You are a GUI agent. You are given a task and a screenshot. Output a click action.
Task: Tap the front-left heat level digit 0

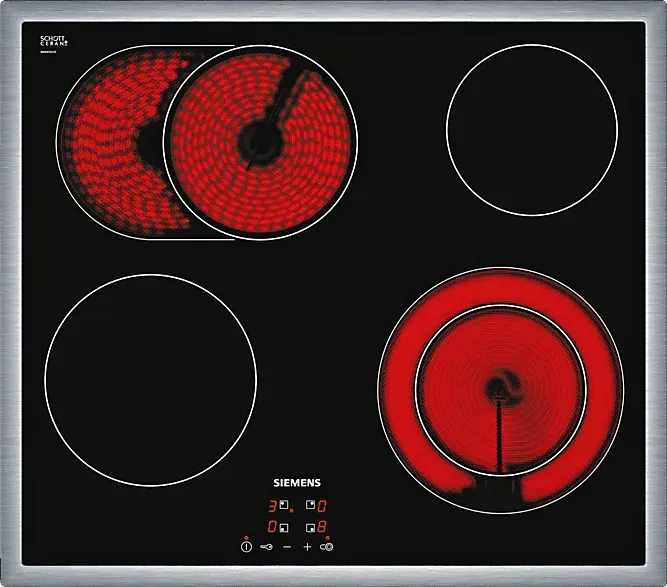tap(271, 526)
